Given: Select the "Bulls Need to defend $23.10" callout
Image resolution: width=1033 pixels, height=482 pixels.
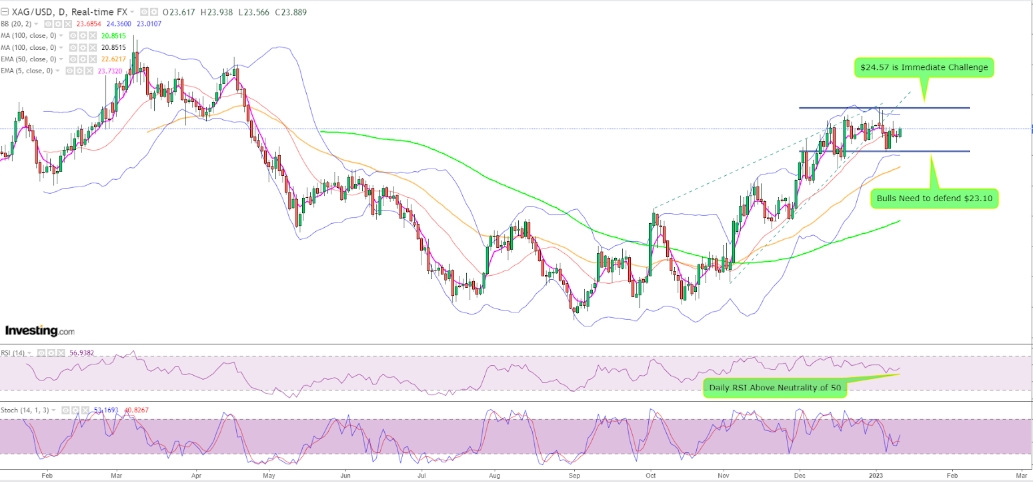Looking at the screenshot, I should pos(932,199).
